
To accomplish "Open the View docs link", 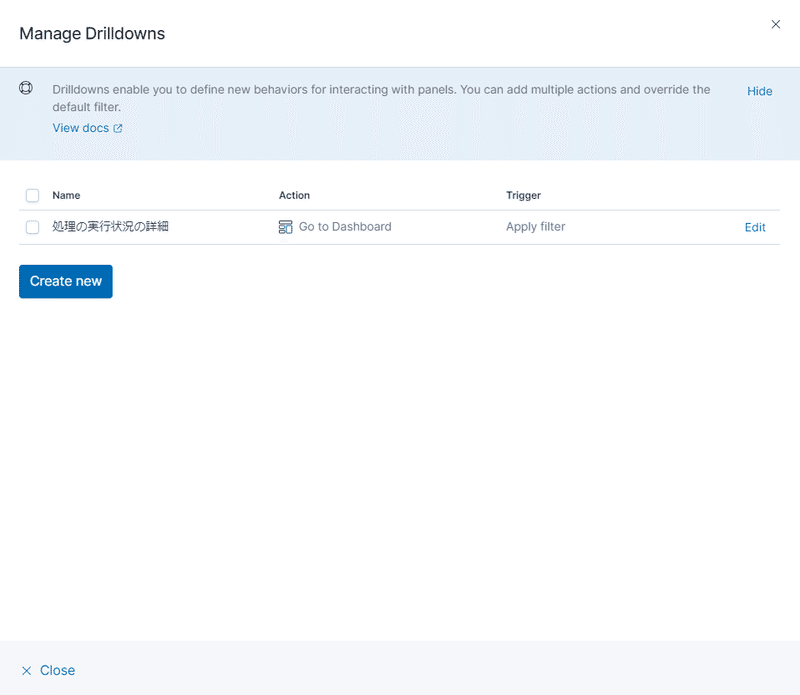I will pos(80,128).
